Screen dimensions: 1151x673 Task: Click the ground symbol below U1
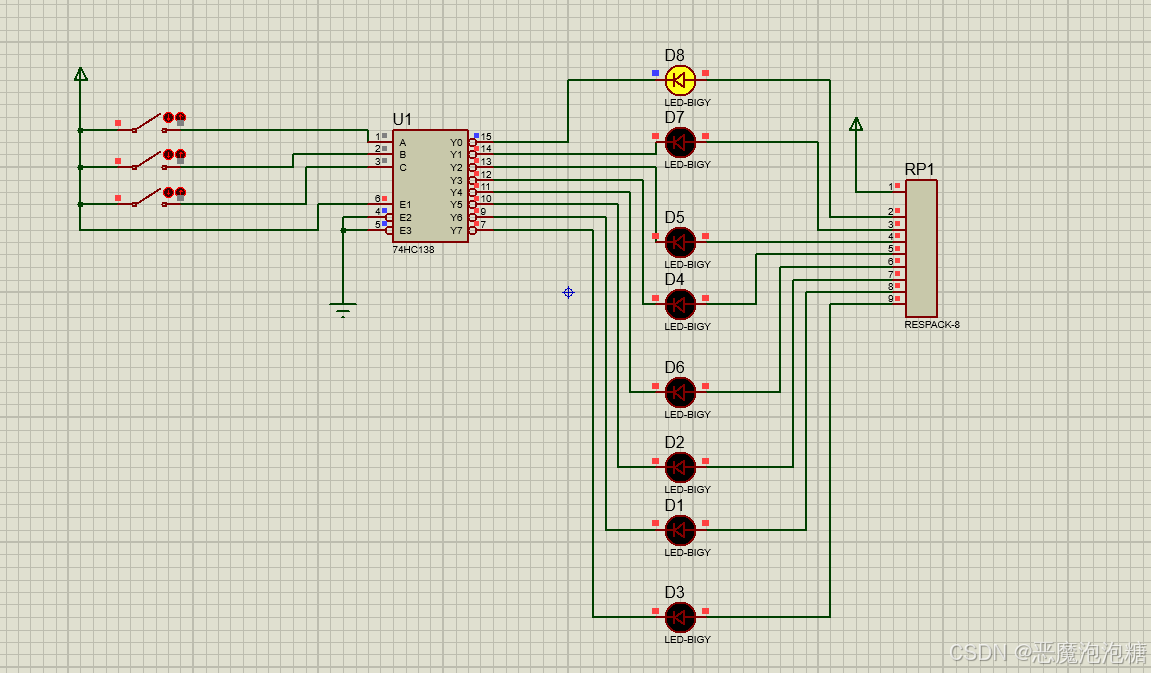coord(343,310)
